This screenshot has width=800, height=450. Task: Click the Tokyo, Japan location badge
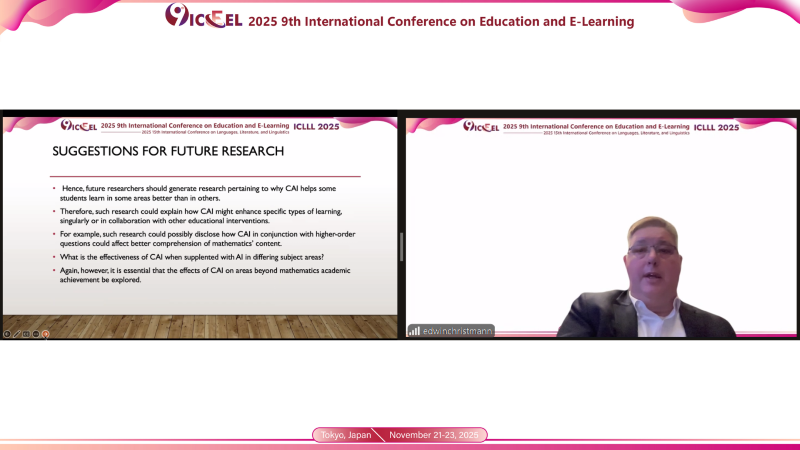tap(345, 435)
